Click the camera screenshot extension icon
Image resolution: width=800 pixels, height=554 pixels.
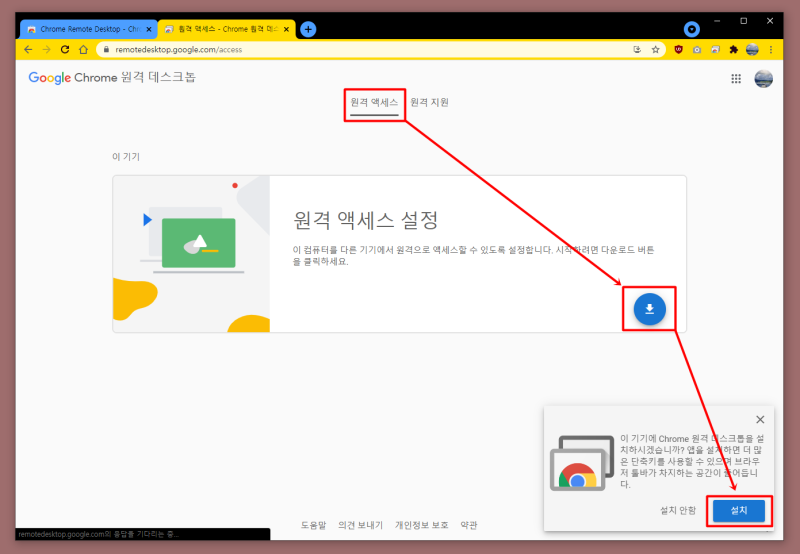tap(697, 49)
